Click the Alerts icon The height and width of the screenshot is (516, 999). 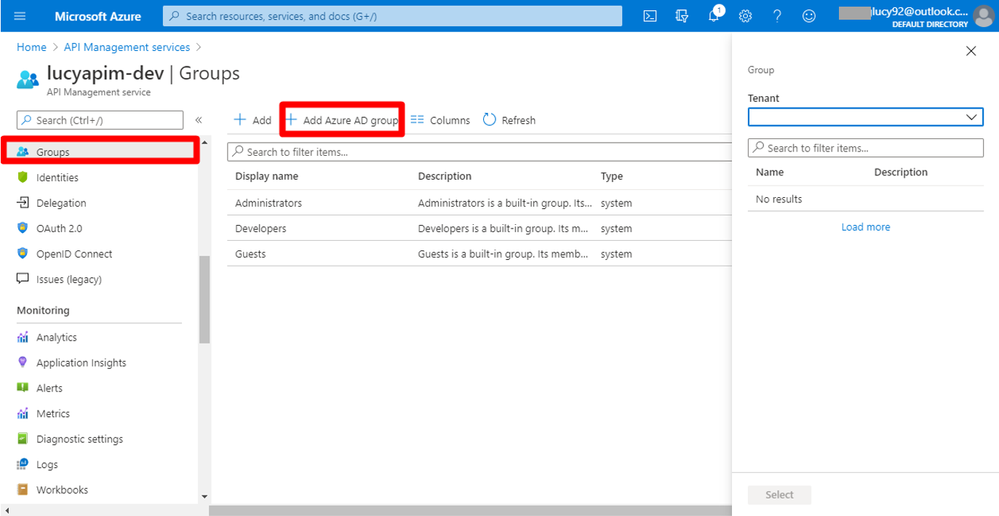pos(23,387)
